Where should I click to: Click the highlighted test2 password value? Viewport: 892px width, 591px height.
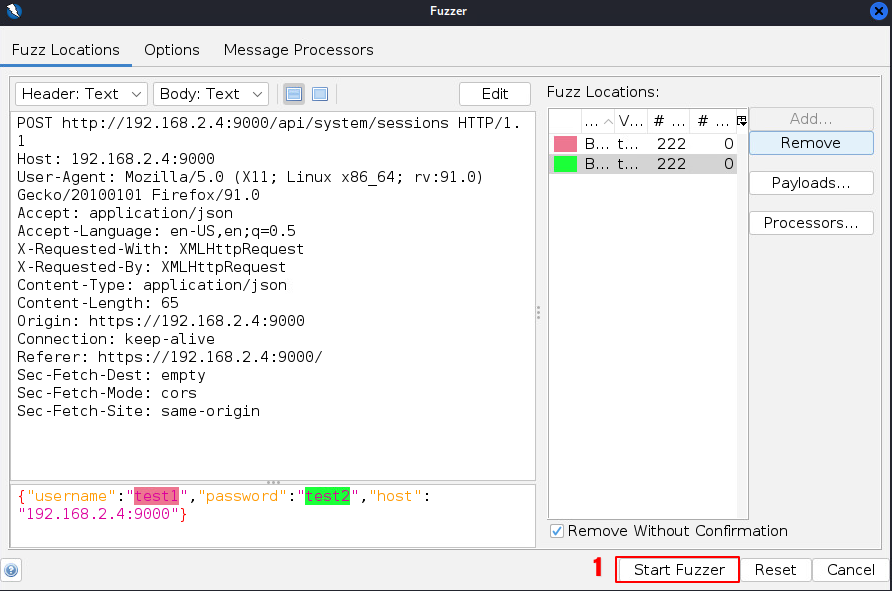(327, 496)
